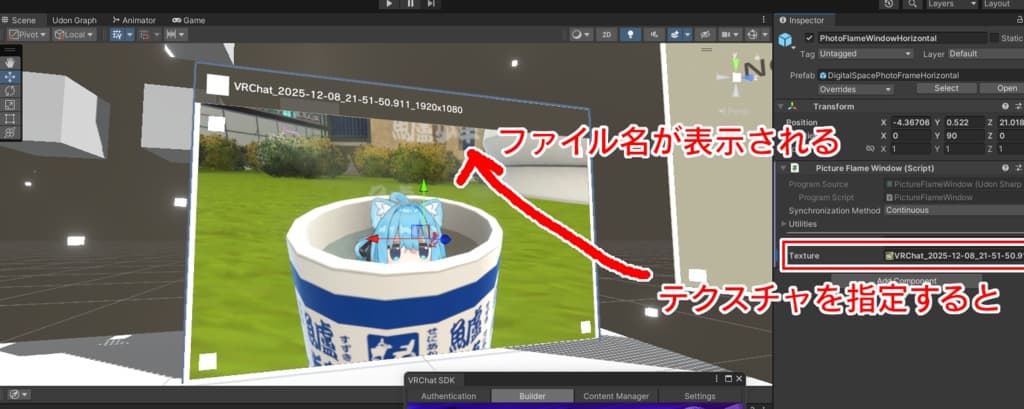Click the GameObject cube icon in Inspector

point(785,40)
